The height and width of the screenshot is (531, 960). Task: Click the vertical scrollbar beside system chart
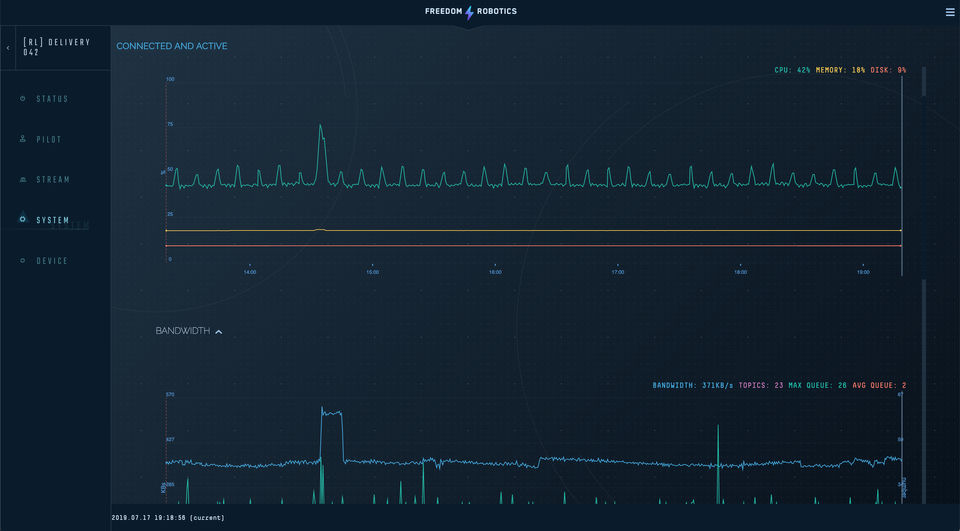(924, 81)
